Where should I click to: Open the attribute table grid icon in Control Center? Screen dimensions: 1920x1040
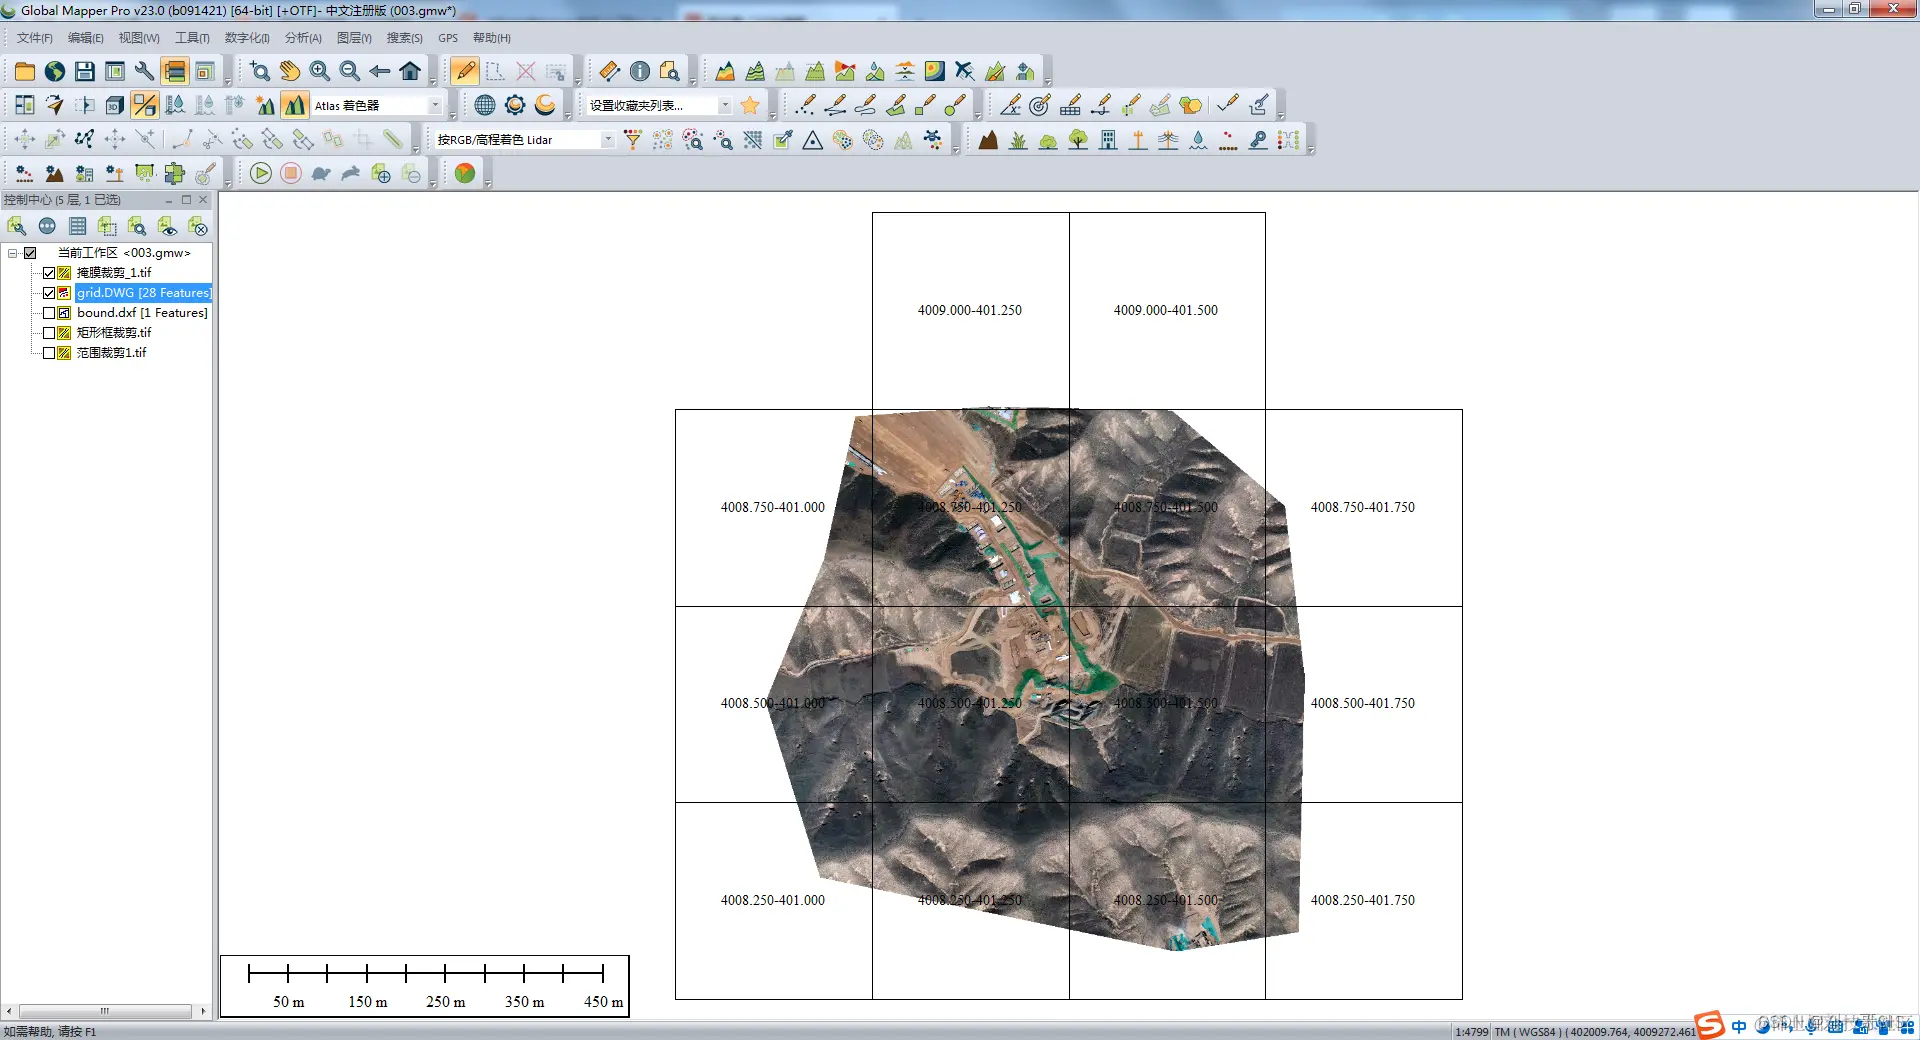tap(77, 226)
